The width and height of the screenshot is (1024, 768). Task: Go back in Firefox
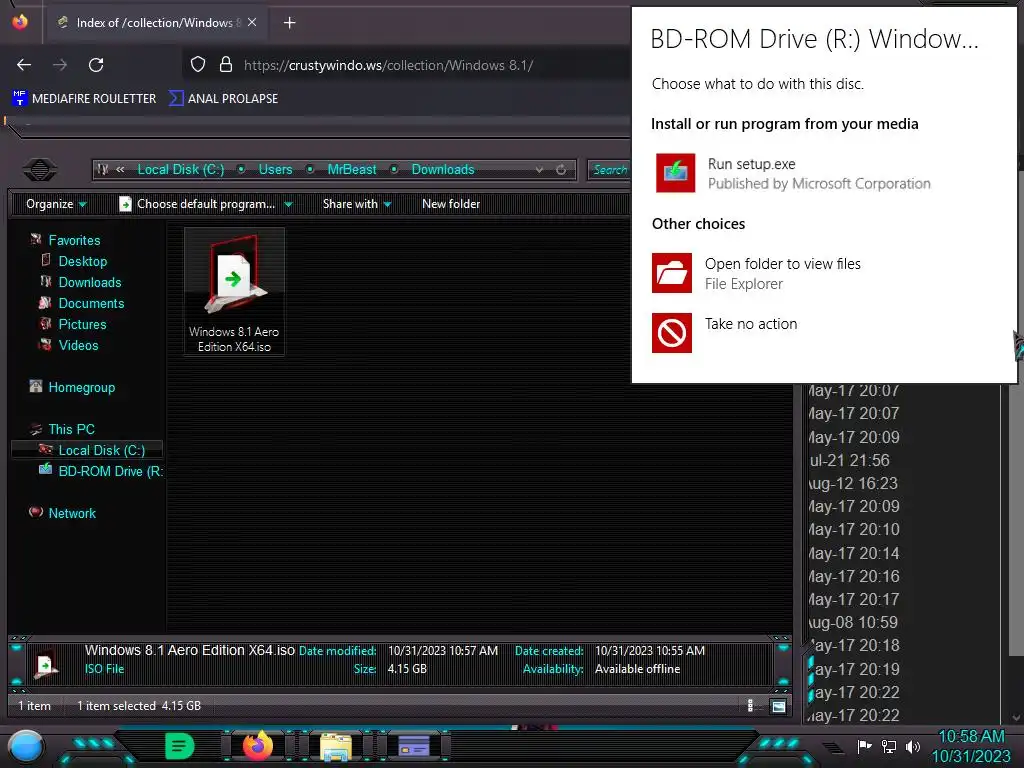(24, 65)
